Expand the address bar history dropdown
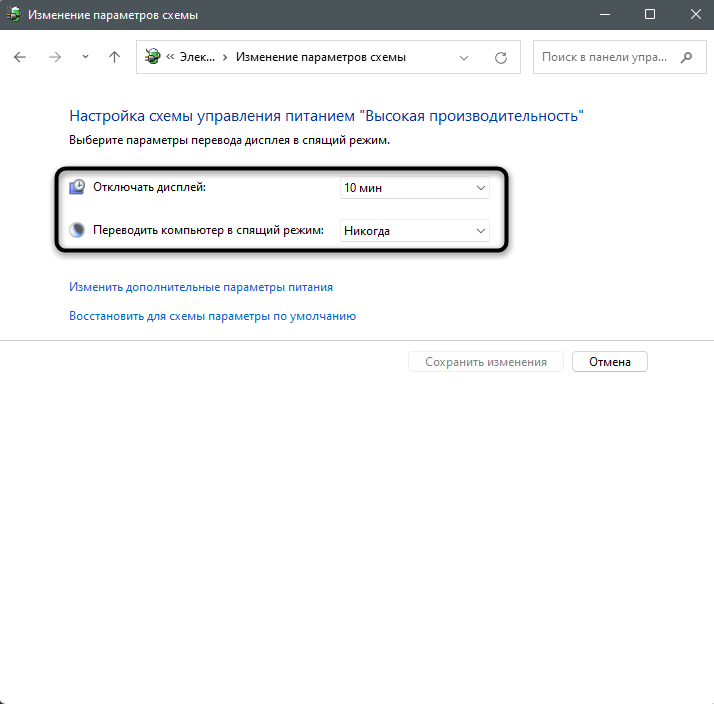714x704 pixels. [x=464, y=57]
